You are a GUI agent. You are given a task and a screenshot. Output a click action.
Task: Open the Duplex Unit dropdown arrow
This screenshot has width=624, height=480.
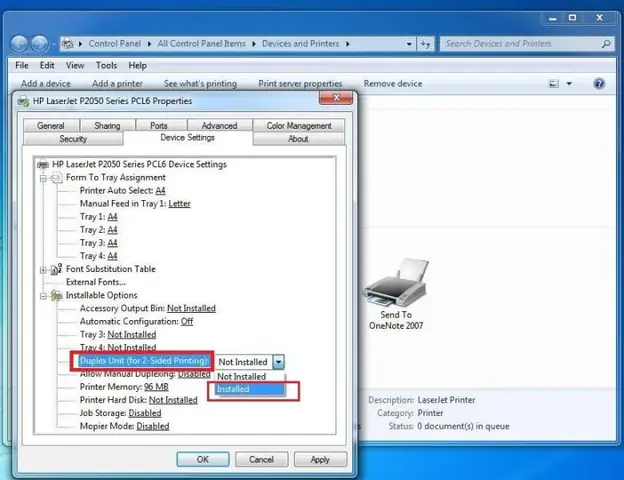(x=279, y=362)
